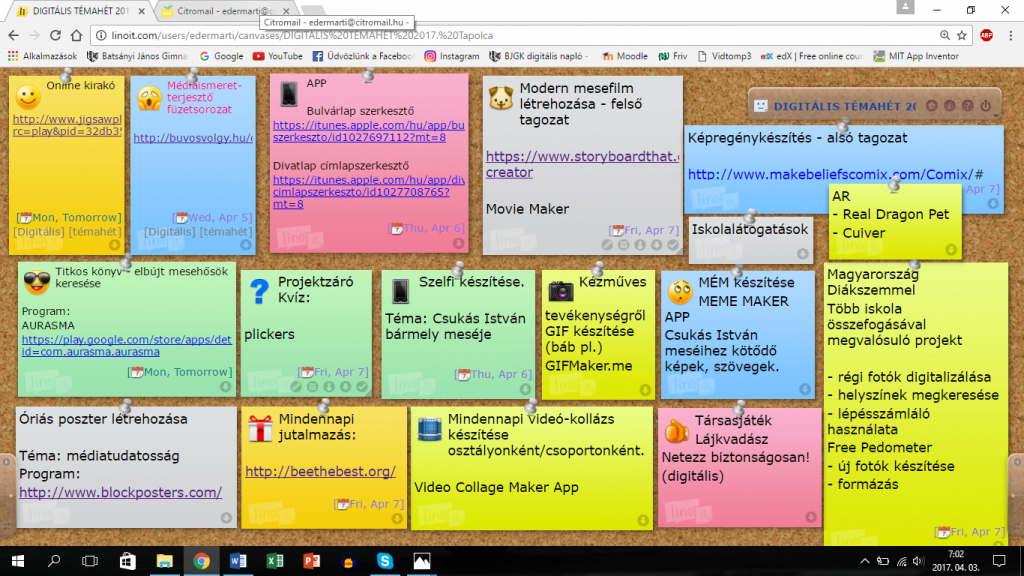The image size is (1024, 576).
Task: Click the send-to-user icon on Modern mesefilm sticky
Action: click(640, 245)
